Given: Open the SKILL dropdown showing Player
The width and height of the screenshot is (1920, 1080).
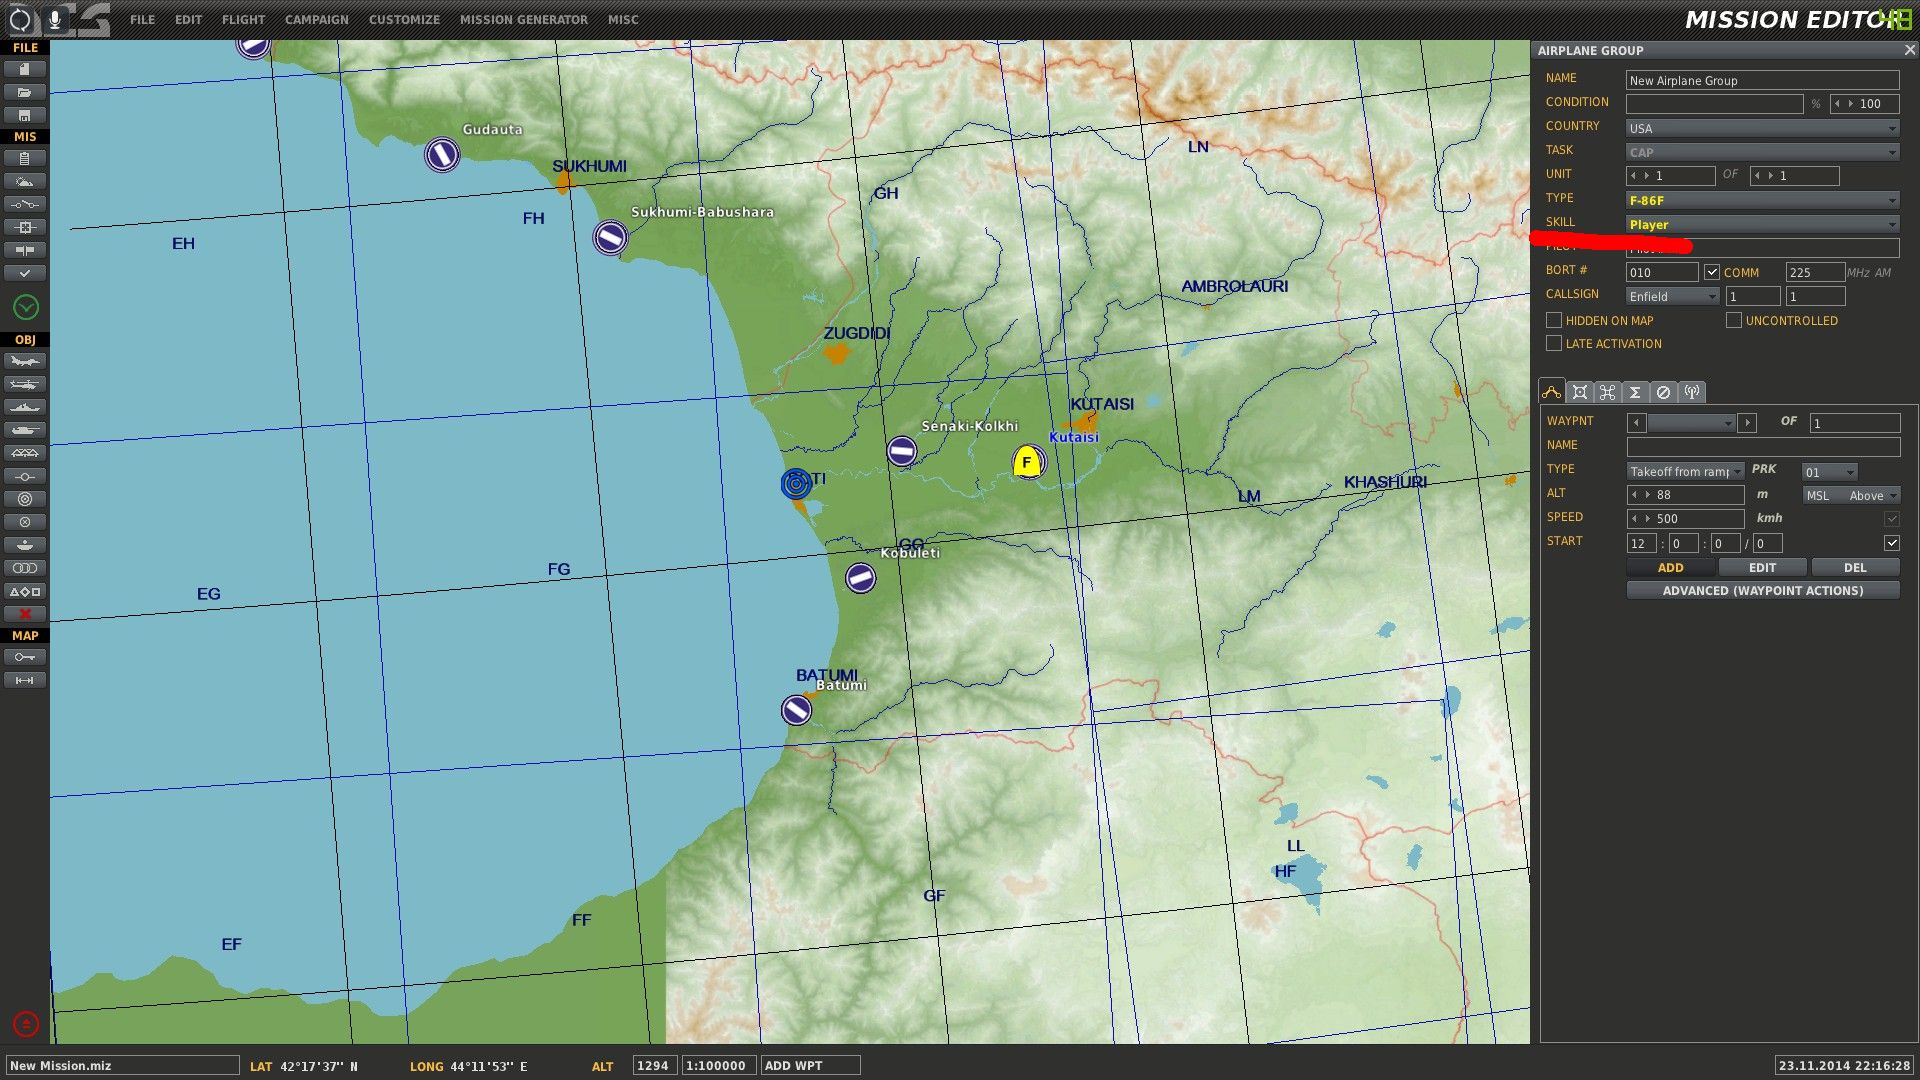Looking at the screenshot, I should pos(1762,224).
